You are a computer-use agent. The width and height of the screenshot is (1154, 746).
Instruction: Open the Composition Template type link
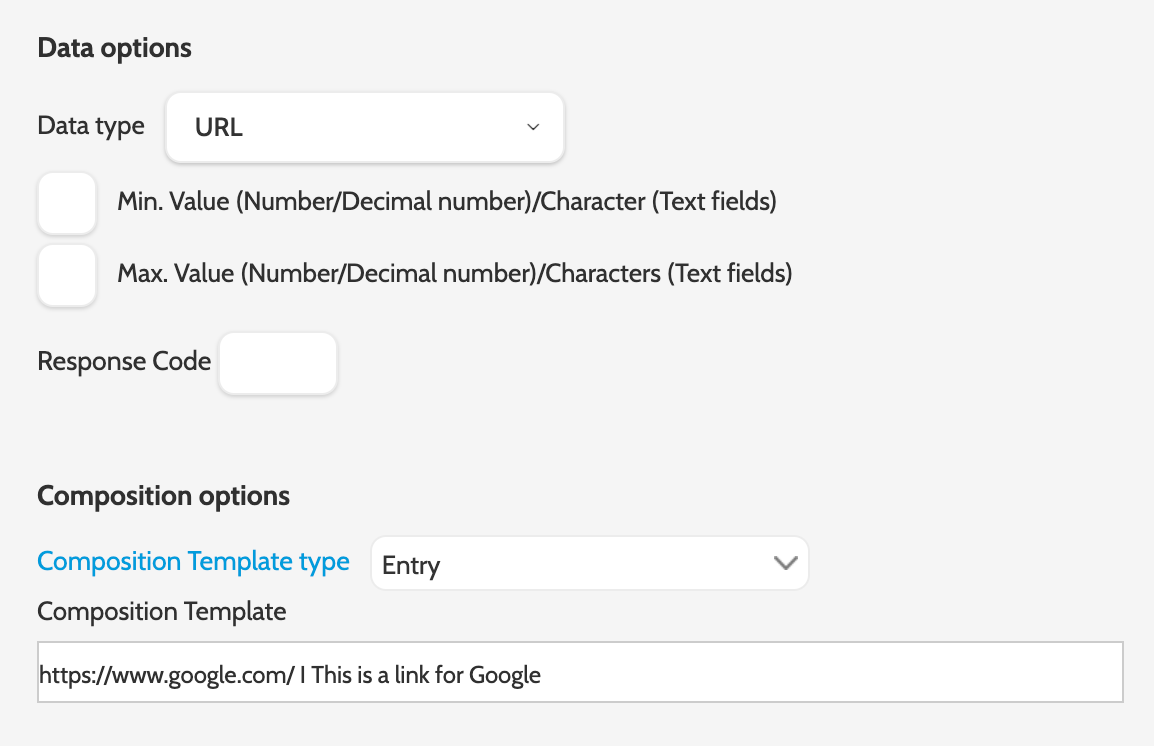193,561
